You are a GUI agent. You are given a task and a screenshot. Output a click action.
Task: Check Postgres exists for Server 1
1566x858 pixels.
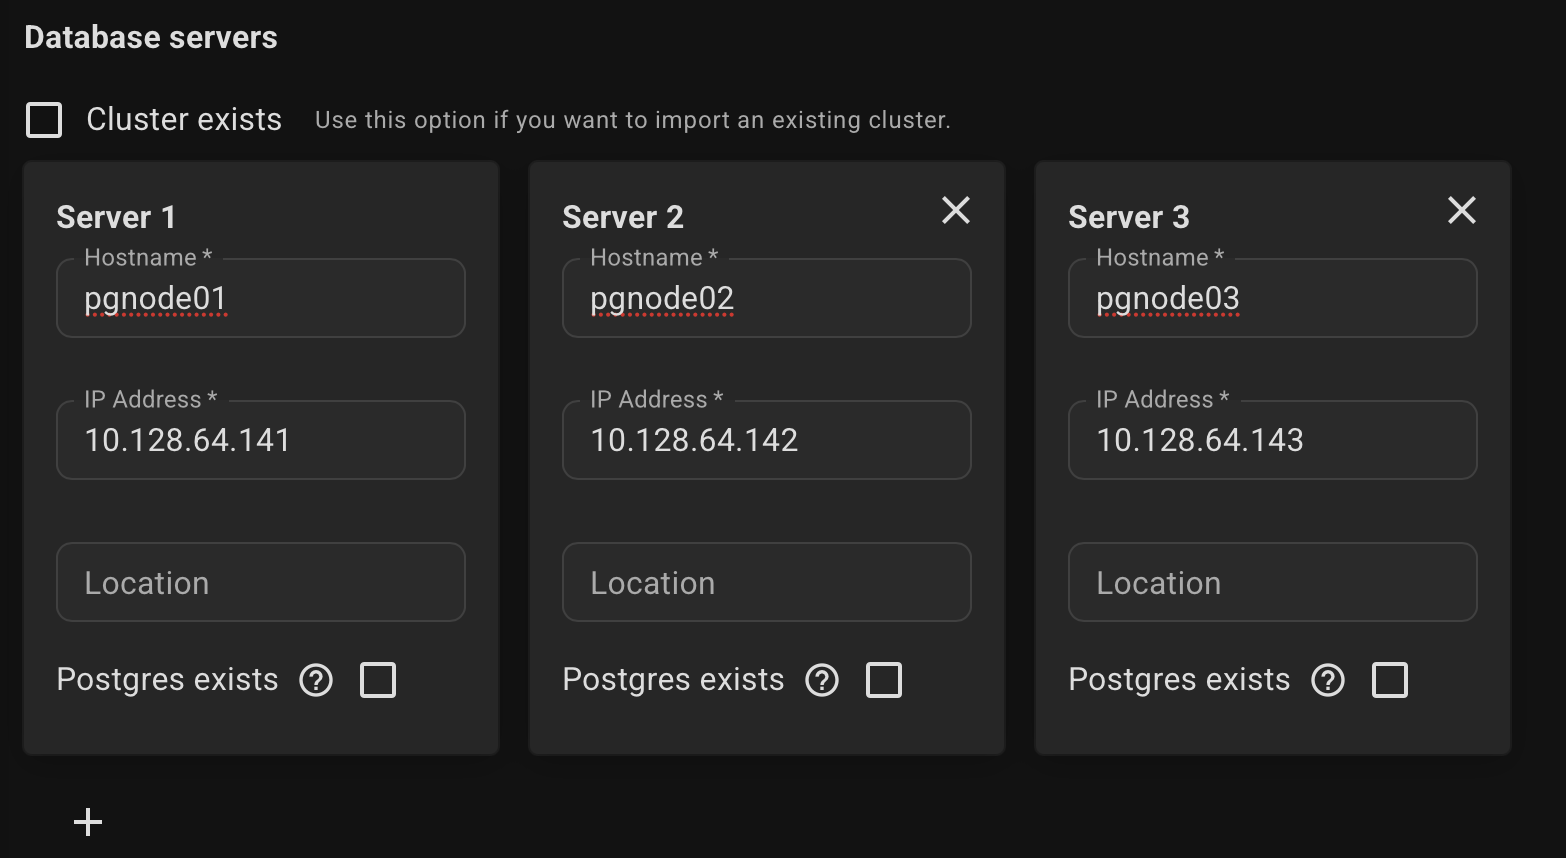378,679
